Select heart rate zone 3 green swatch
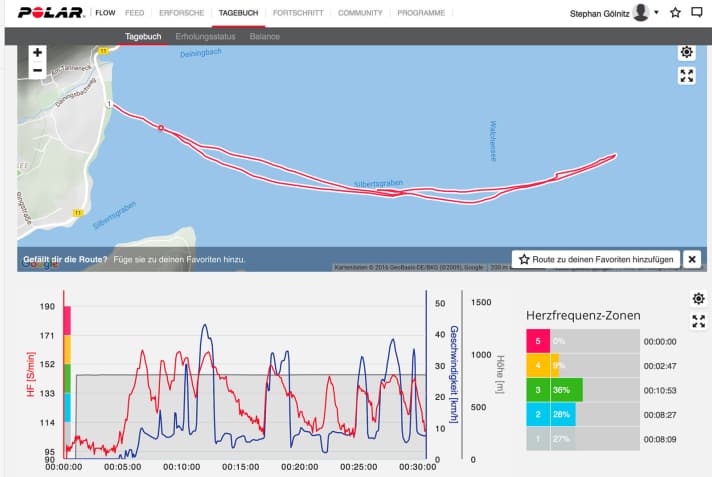Screen dimensions: 712x477 tap(538, 390)
